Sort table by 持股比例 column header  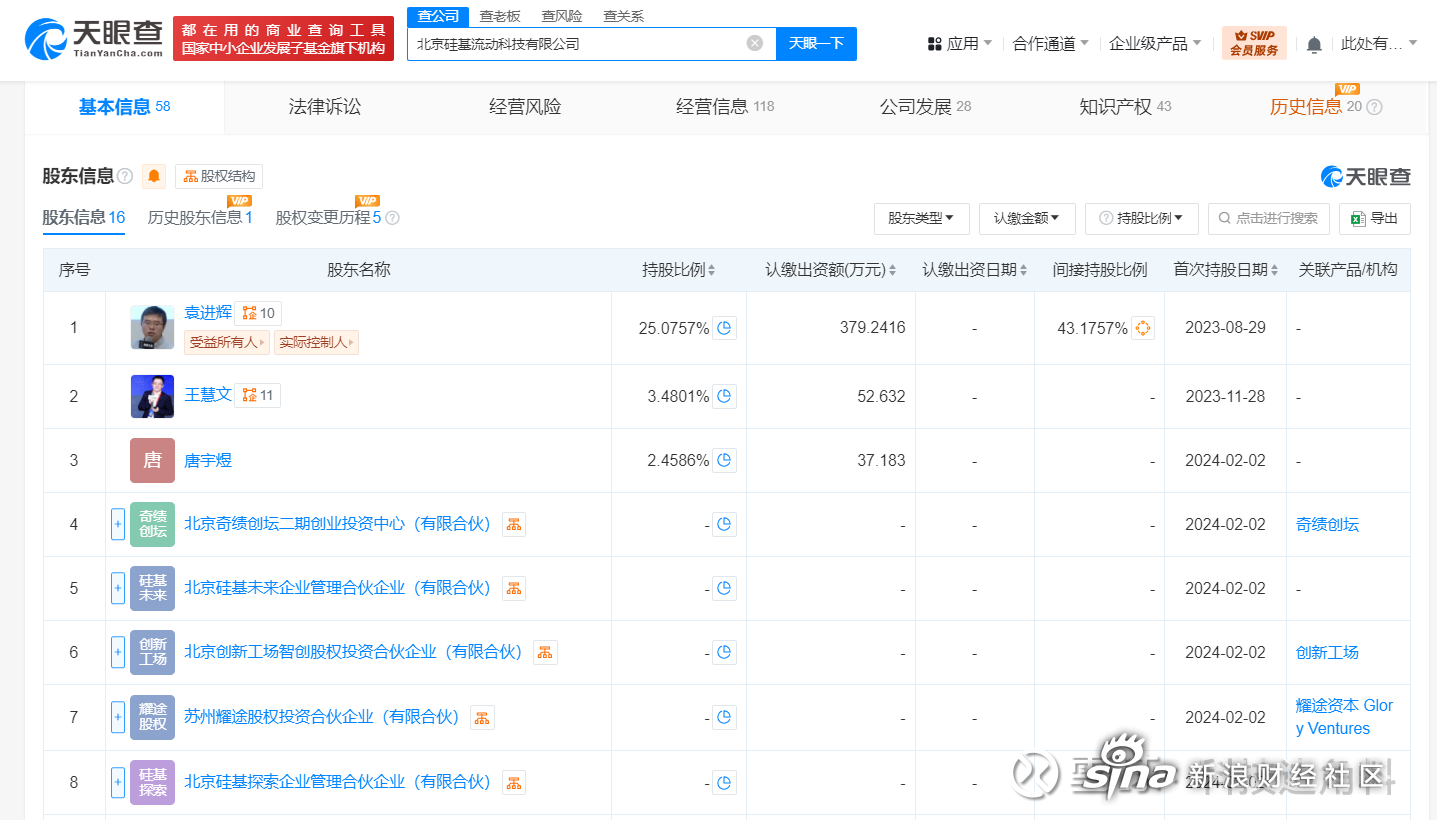click(x=679, y=270)
